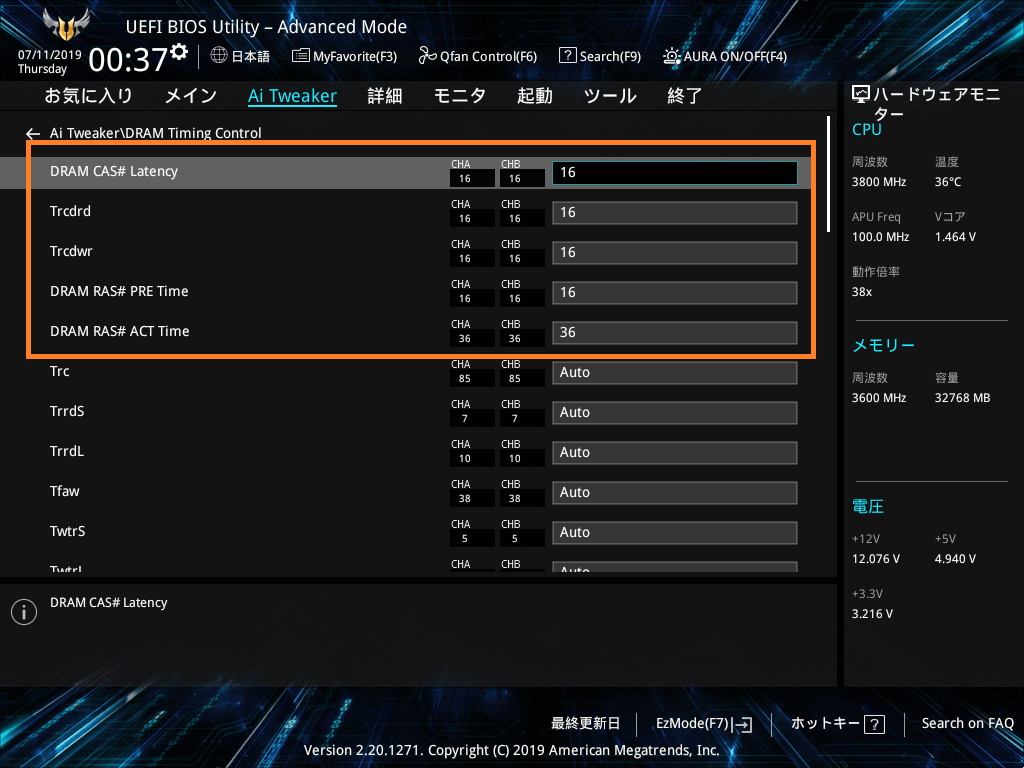Click the EzMode exit arrow icon

coord(743,724)
